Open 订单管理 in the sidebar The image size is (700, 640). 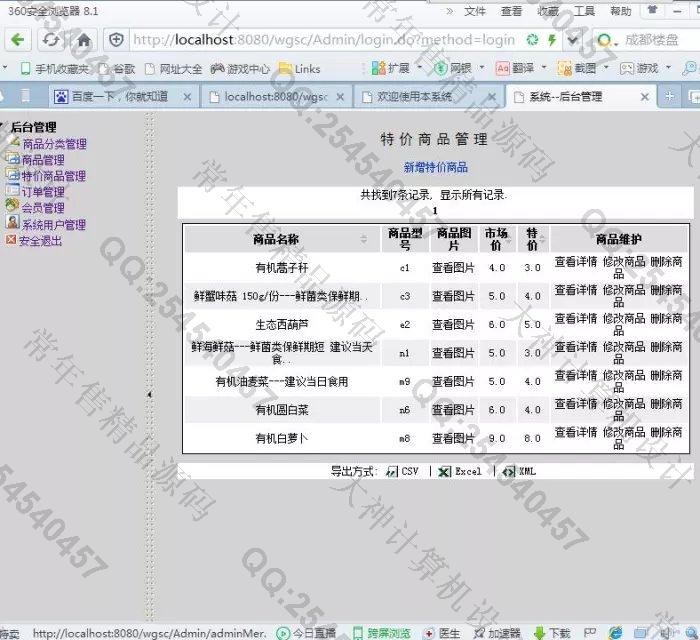[42, 192]
